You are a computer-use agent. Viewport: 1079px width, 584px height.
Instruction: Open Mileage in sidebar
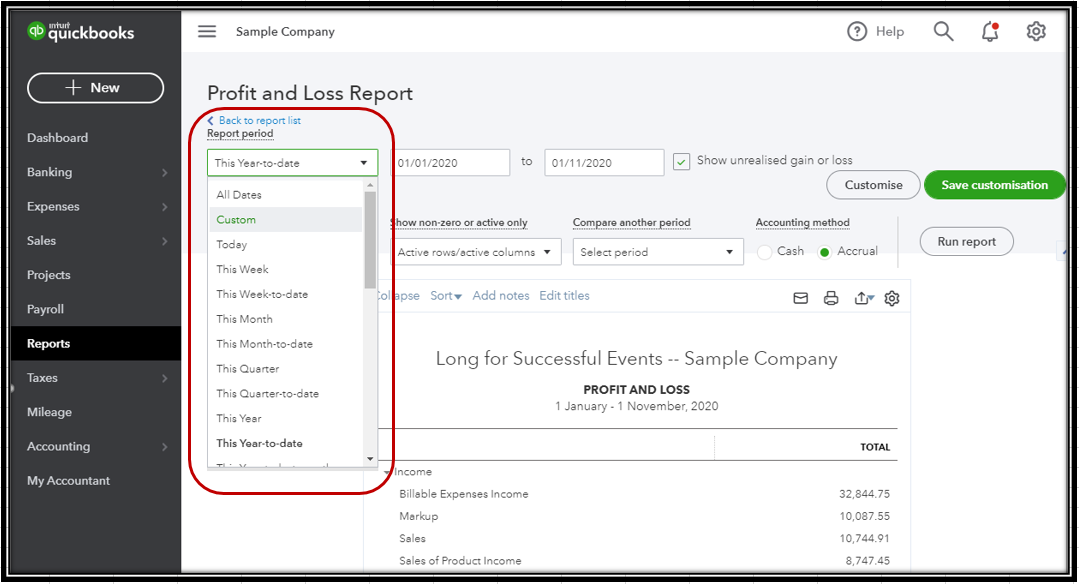(x=50, y=412)
